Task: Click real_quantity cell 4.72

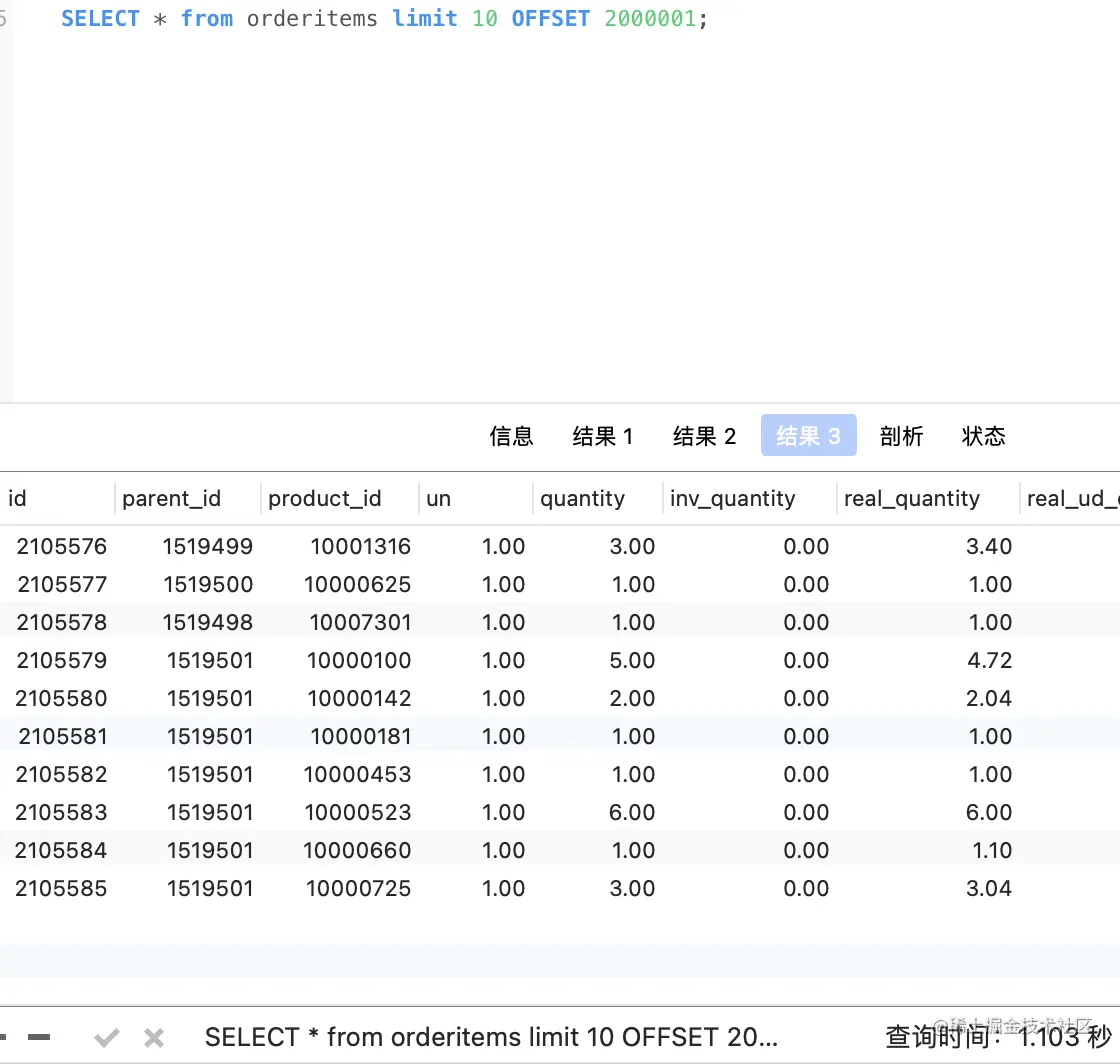Action: 989,660
